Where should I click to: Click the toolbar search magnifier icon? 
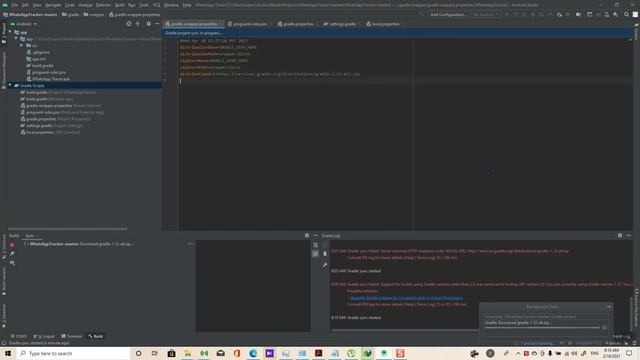tap(627, 14)
